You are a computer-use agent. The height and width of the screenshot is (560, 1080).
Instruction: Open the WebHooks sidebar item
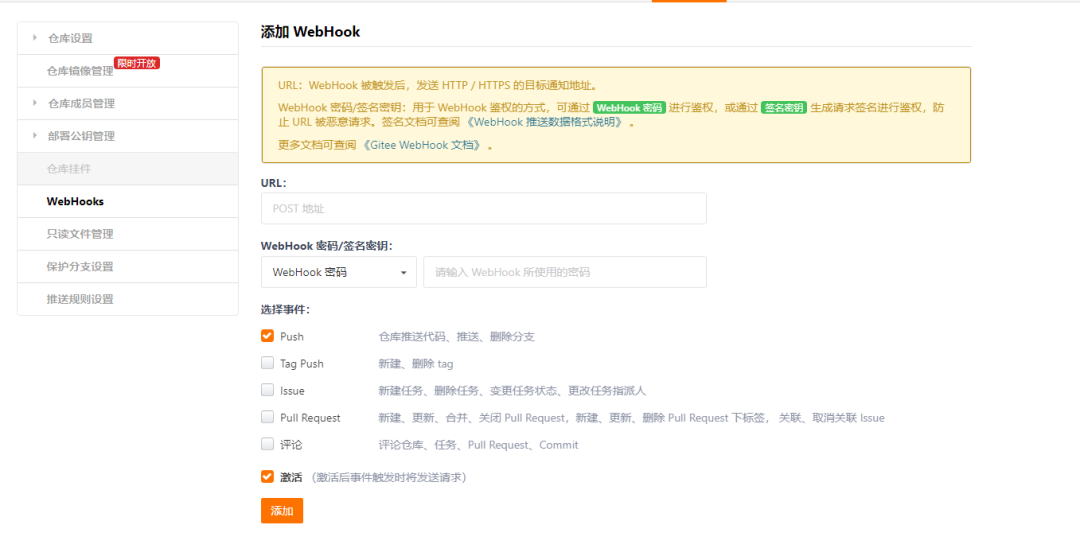pos(127,201)
